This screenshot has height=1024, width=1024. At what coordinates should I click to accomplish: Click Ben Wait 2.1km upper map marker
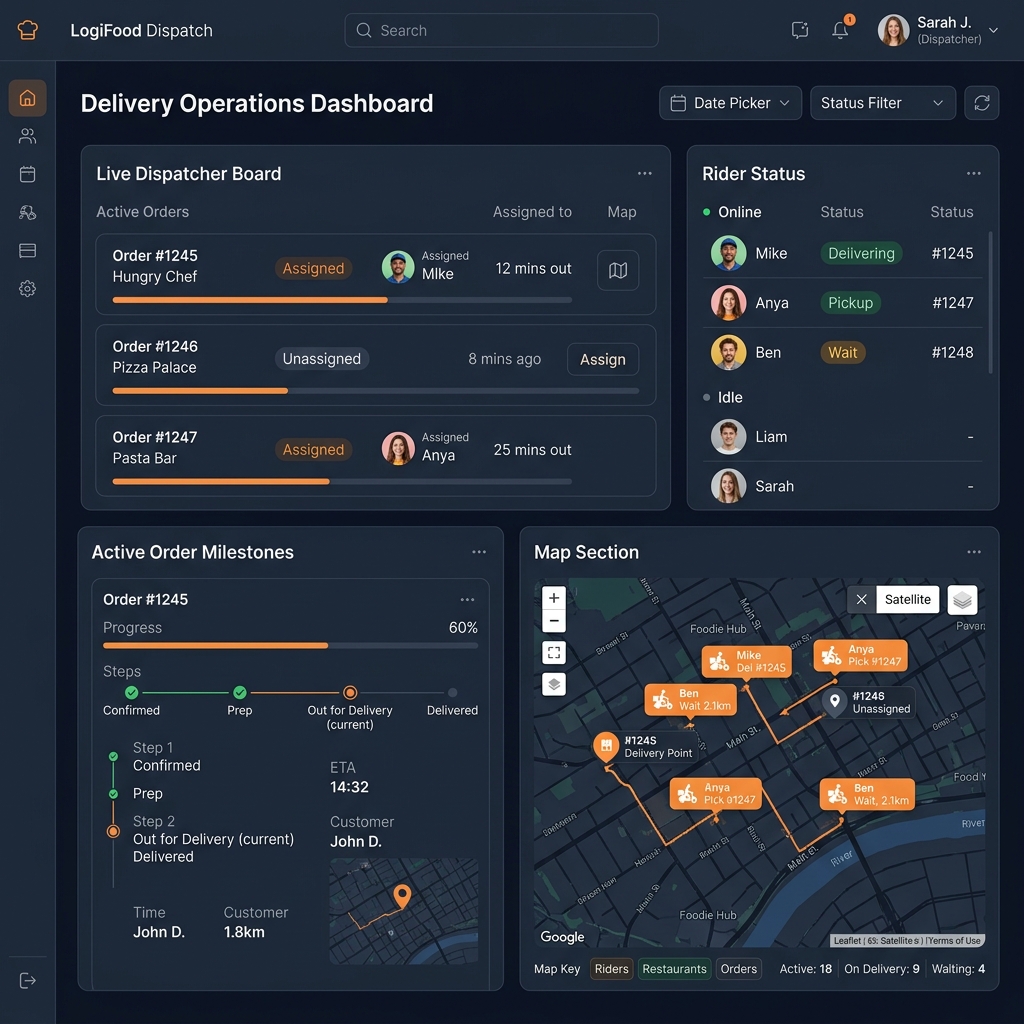(x=690, y=699)
